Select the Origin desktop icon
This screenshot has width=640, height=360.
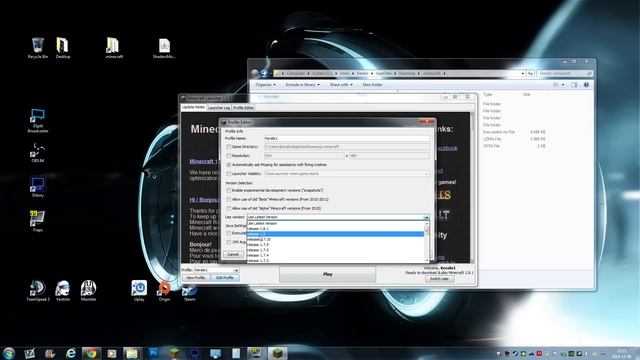click(164, 291)
